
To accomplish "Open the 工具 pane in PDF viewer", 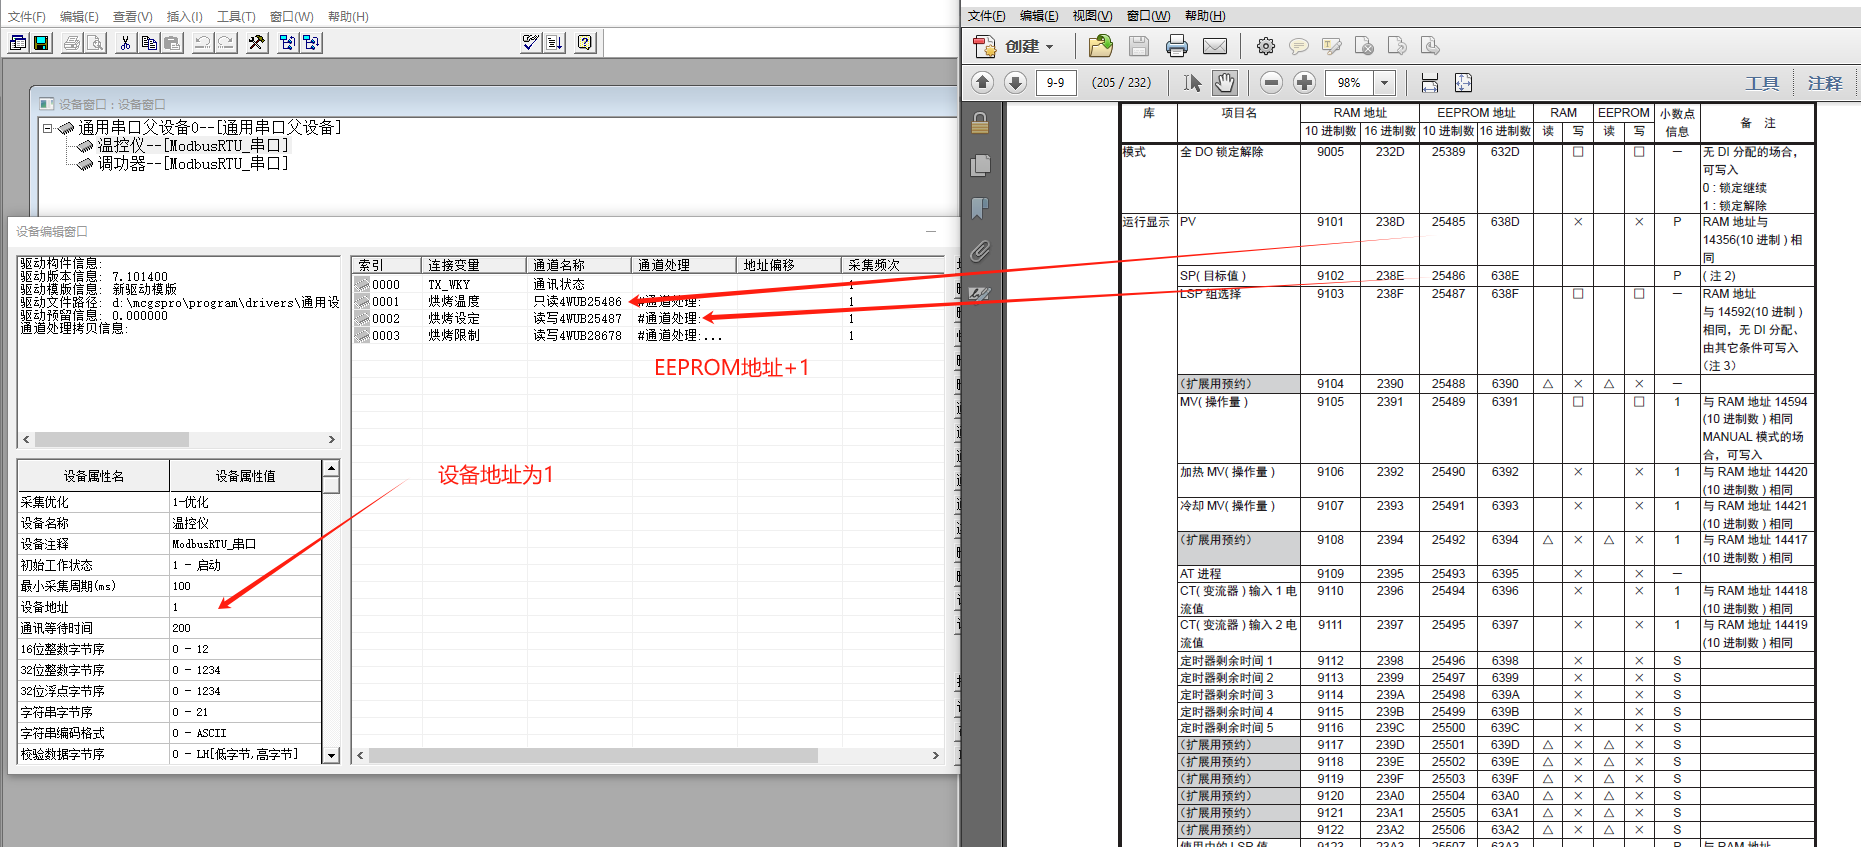I will tap(1762, 83).
